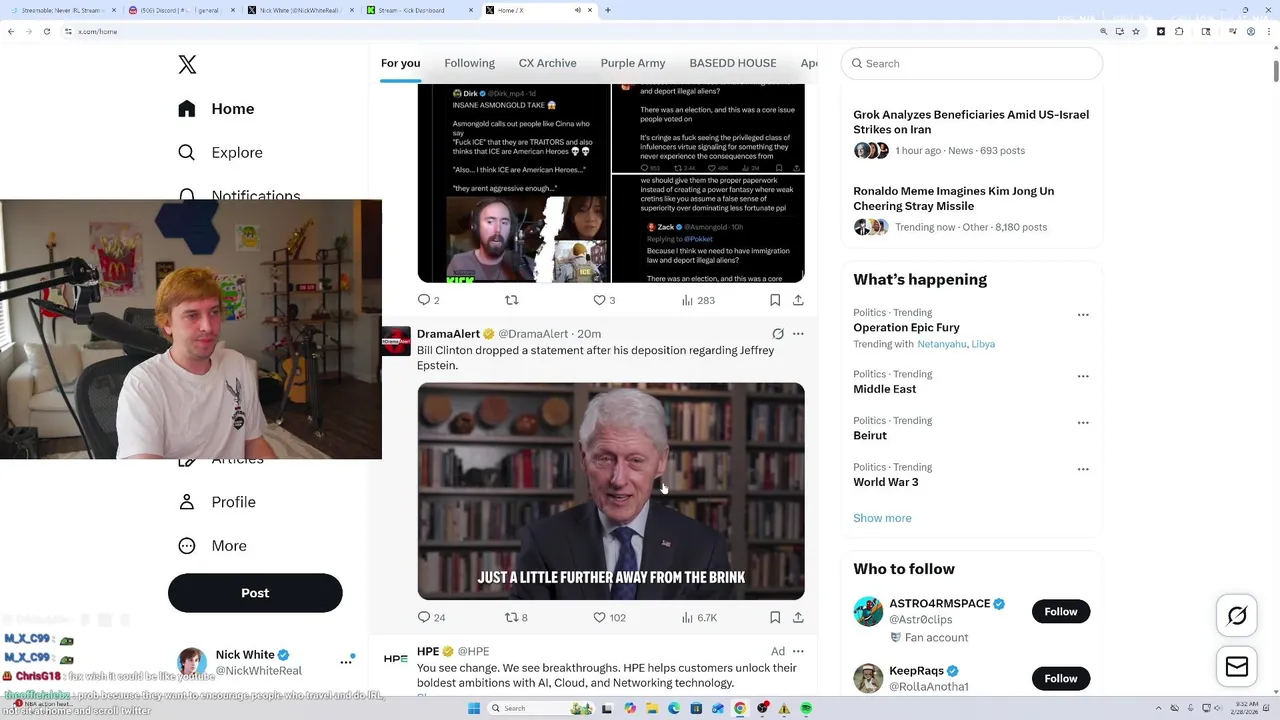Open DramaAlert profile avatar
The width and height of the screenshot is (1280, 720).
point(396,341)
